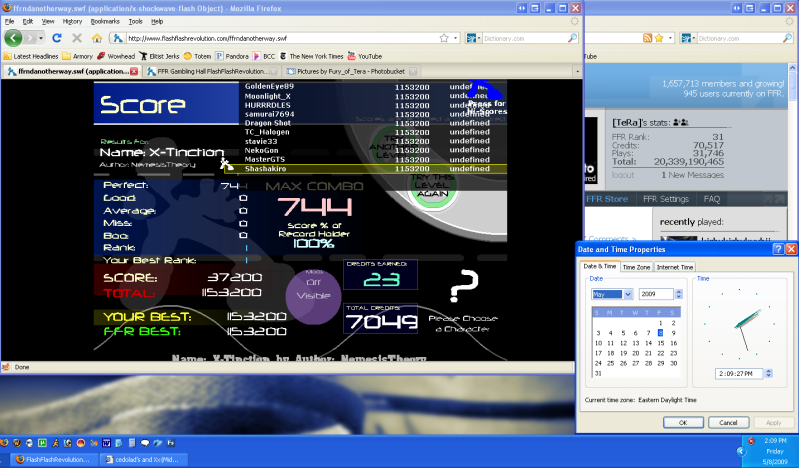799x468 pixels.
Task: Open the May month dropdown
Action: point(628,294)
